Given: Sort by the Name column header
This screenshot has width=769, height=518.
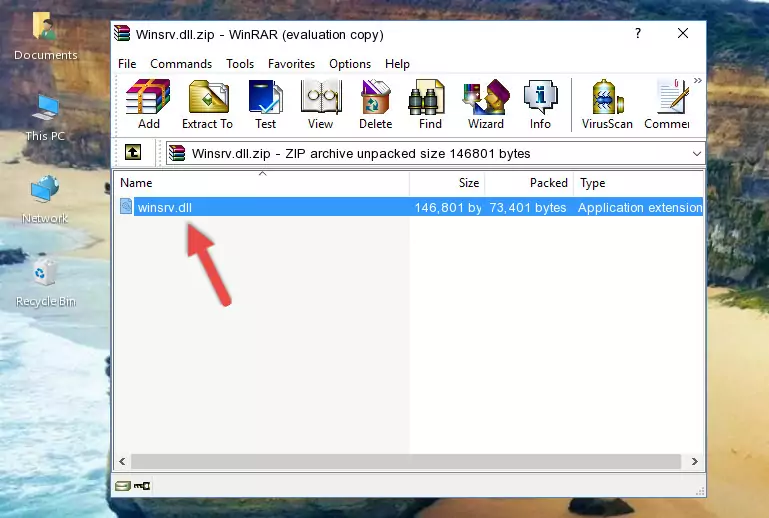Looking at the screenshot, I should coord(262,183).
